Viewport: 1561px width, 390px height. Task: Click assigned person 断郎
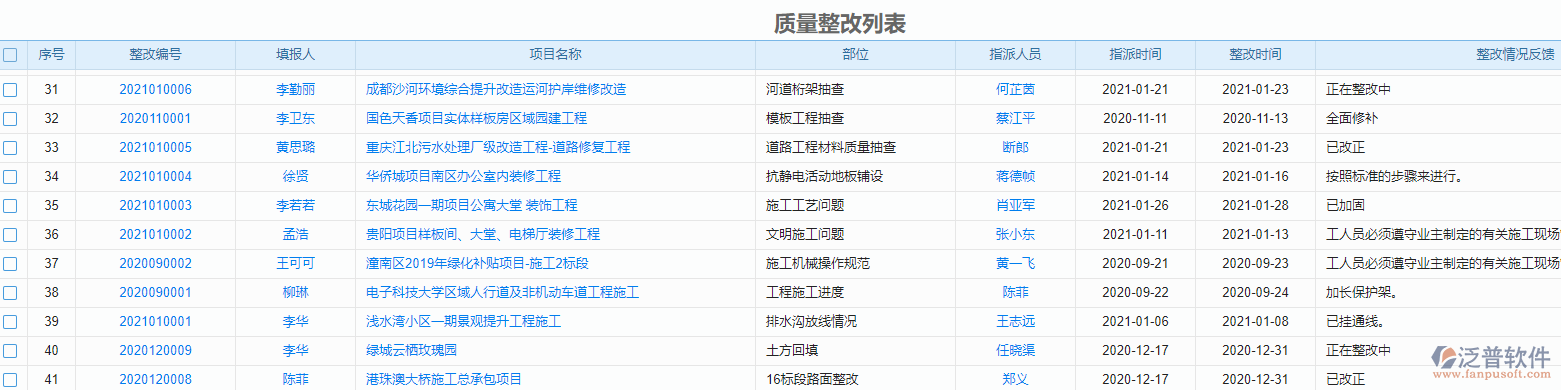(x=1015, y=148)
